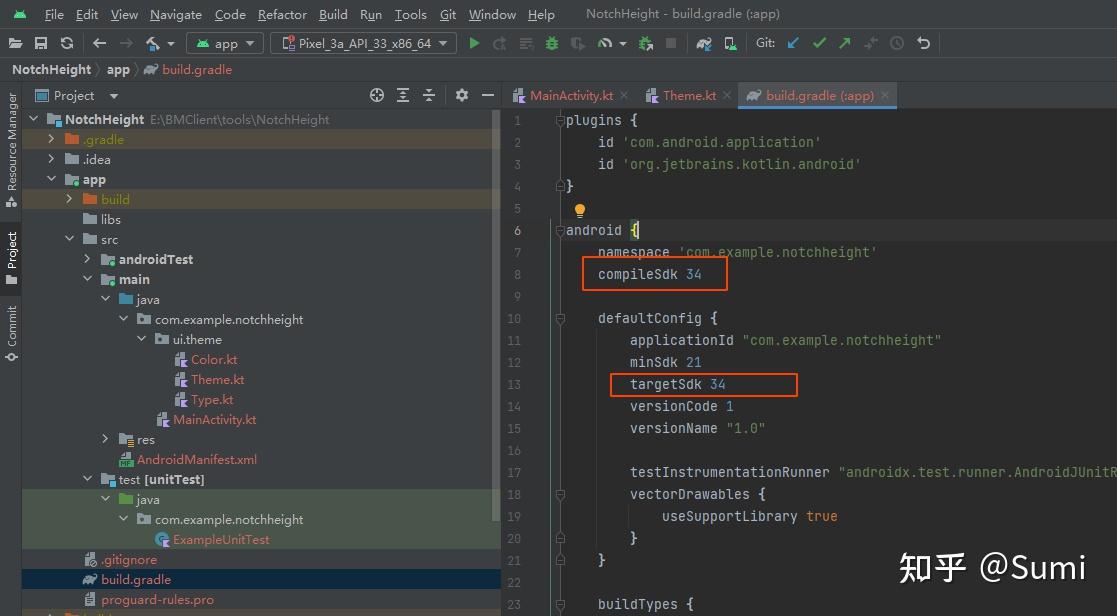Open the Device Manager toolbar icon
1117x616 pixels.
(730, 43)
